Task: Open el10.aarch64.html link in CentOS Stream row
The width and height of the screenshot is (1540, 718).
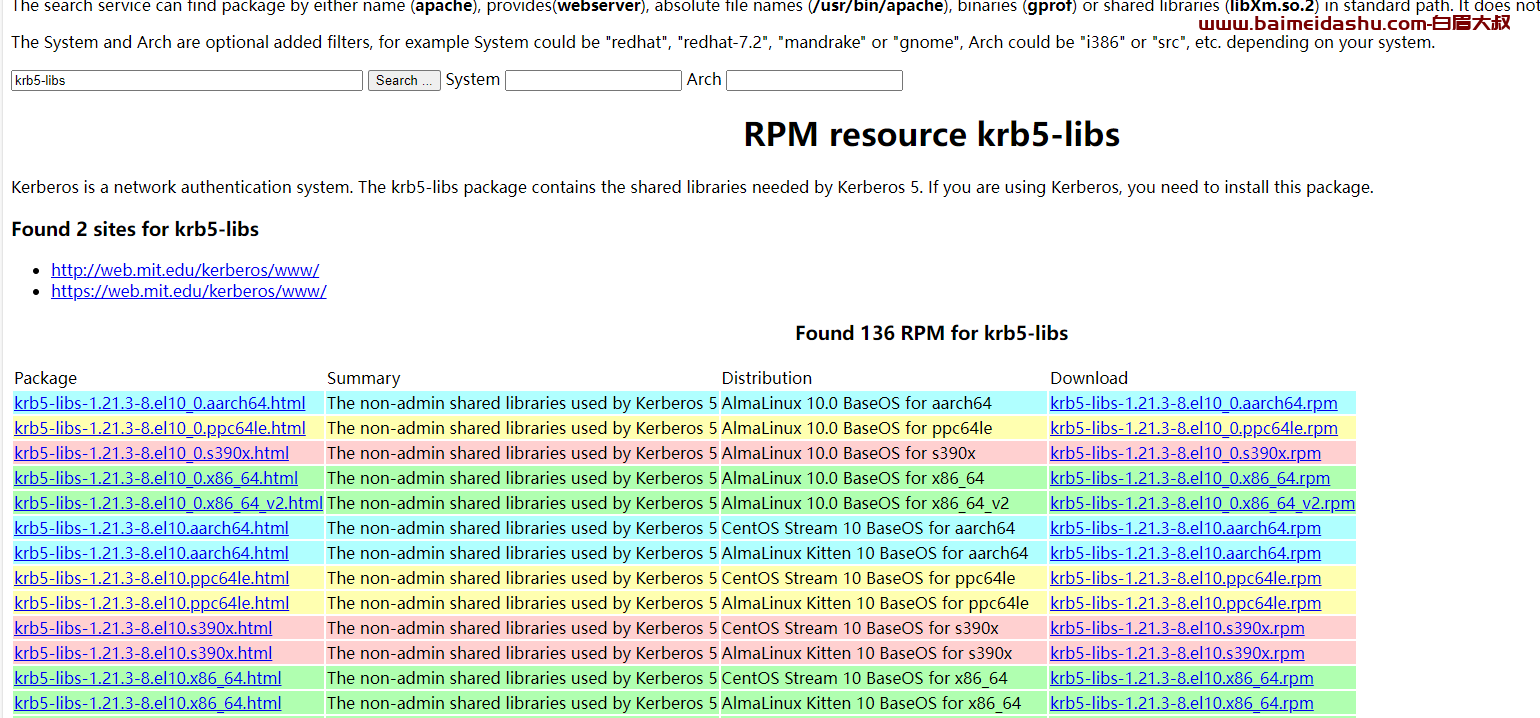Action: [151, 528]
